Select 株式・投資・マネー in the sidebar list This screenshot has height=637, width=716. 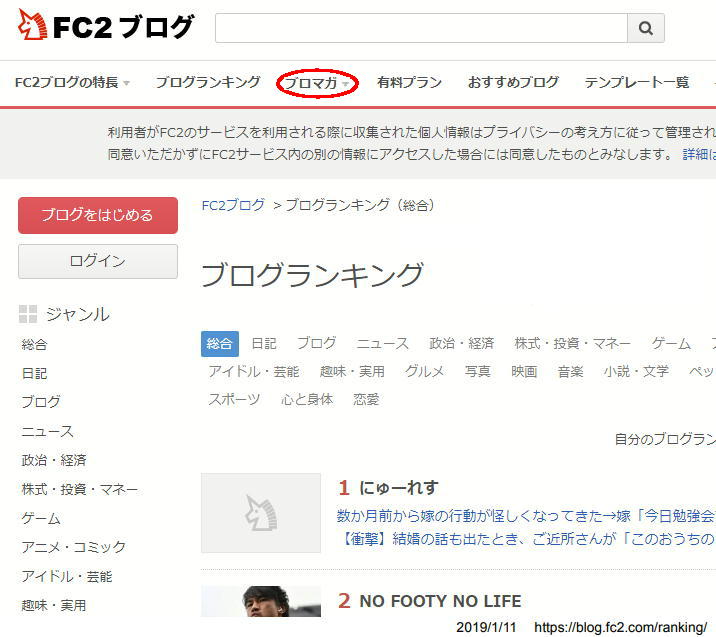79,490
